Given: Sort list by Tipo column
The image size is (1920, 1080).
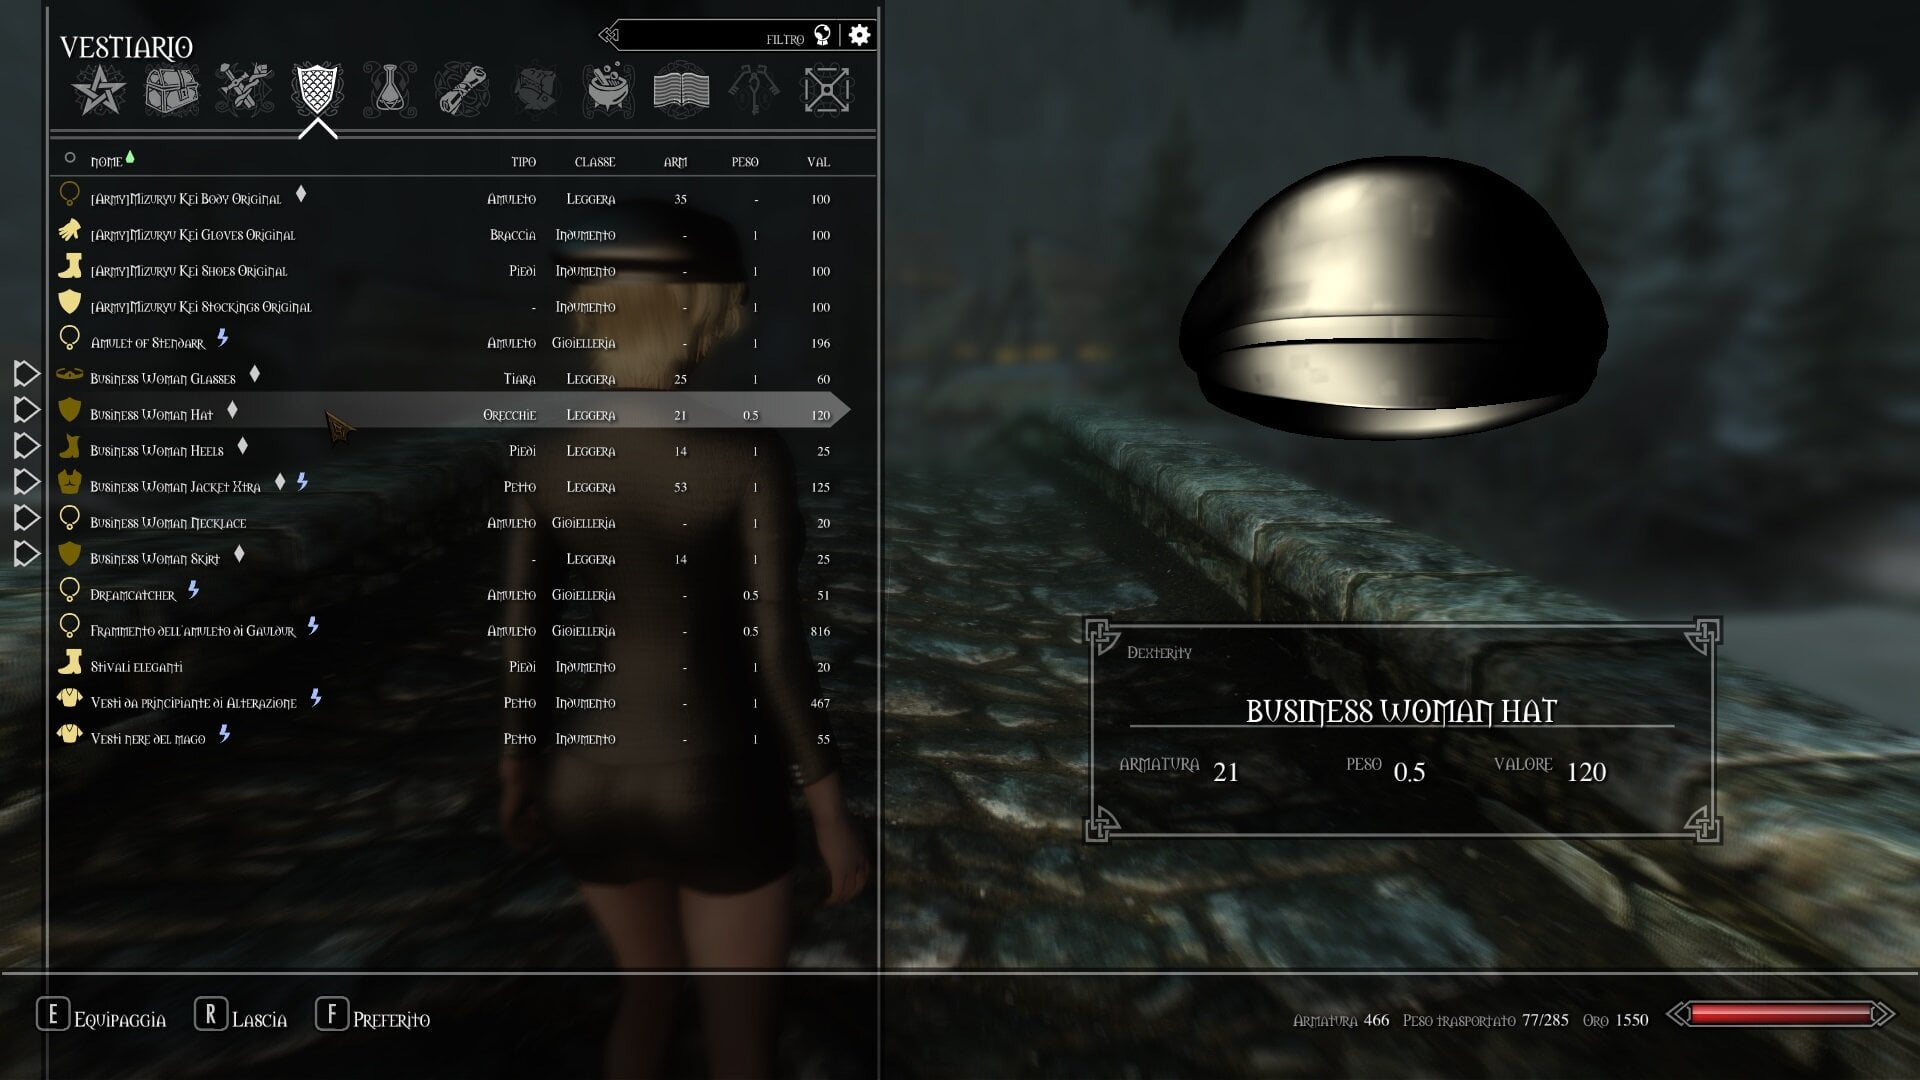Looking at the screenshot, I should (523, 161).
